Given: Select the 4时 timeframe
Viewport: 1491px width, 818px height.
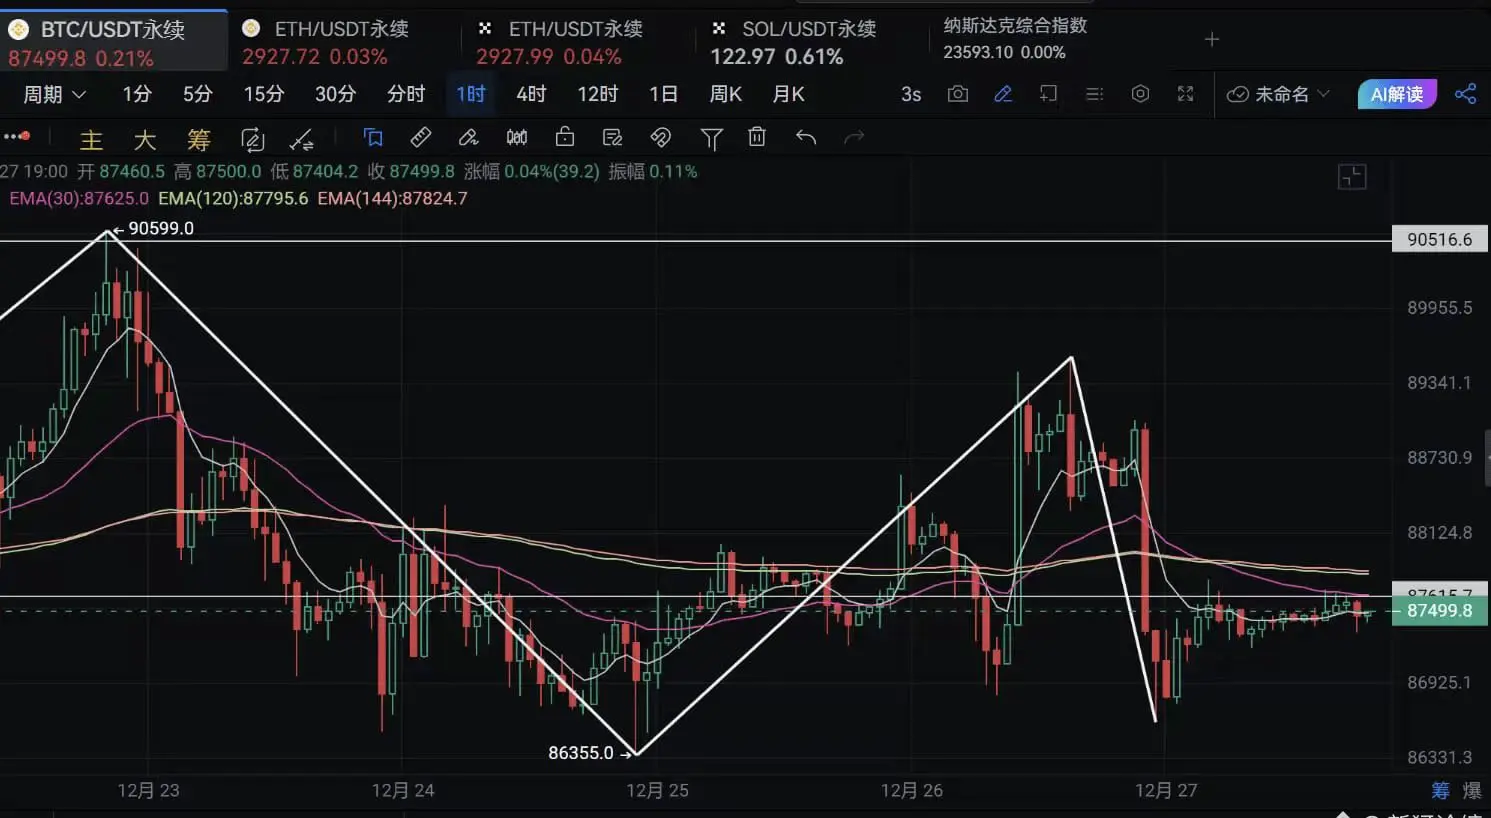Looking at the screenshot, I should 531,94.
